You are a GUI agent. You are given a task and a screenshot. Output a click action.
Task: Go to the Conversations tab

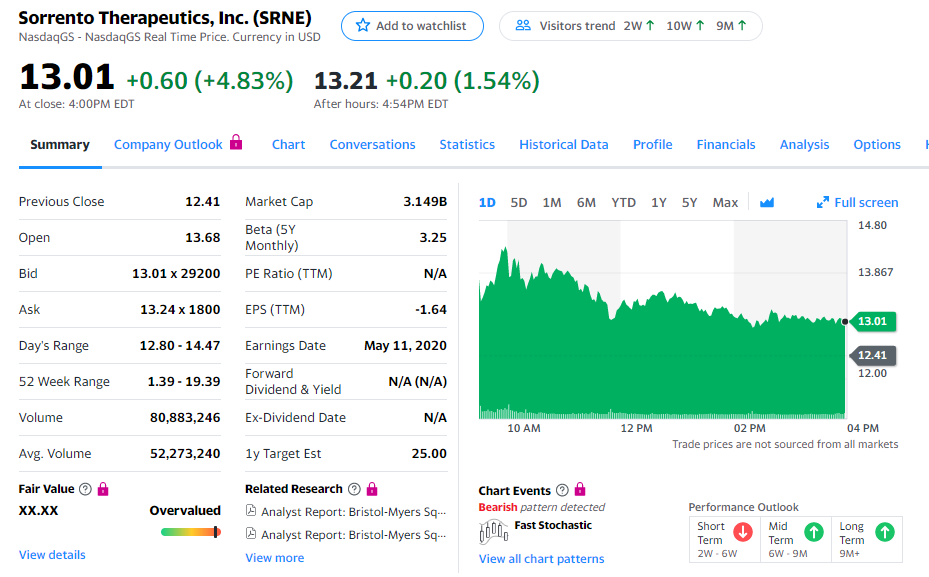(373, 145)
